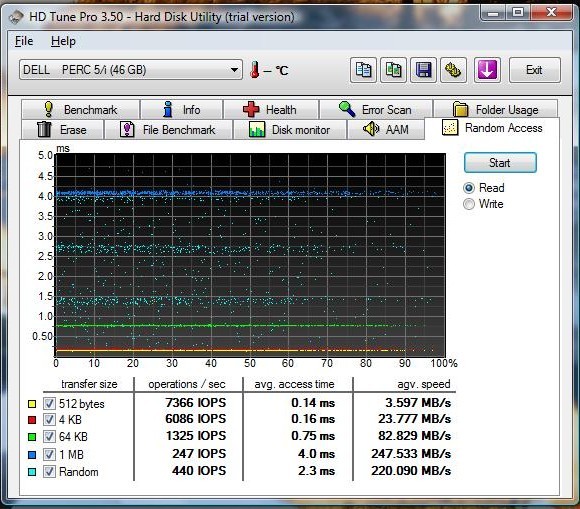580x509 pixels.
Task: Switch to the Error Scan tab
Action: [x=376, y=109]
